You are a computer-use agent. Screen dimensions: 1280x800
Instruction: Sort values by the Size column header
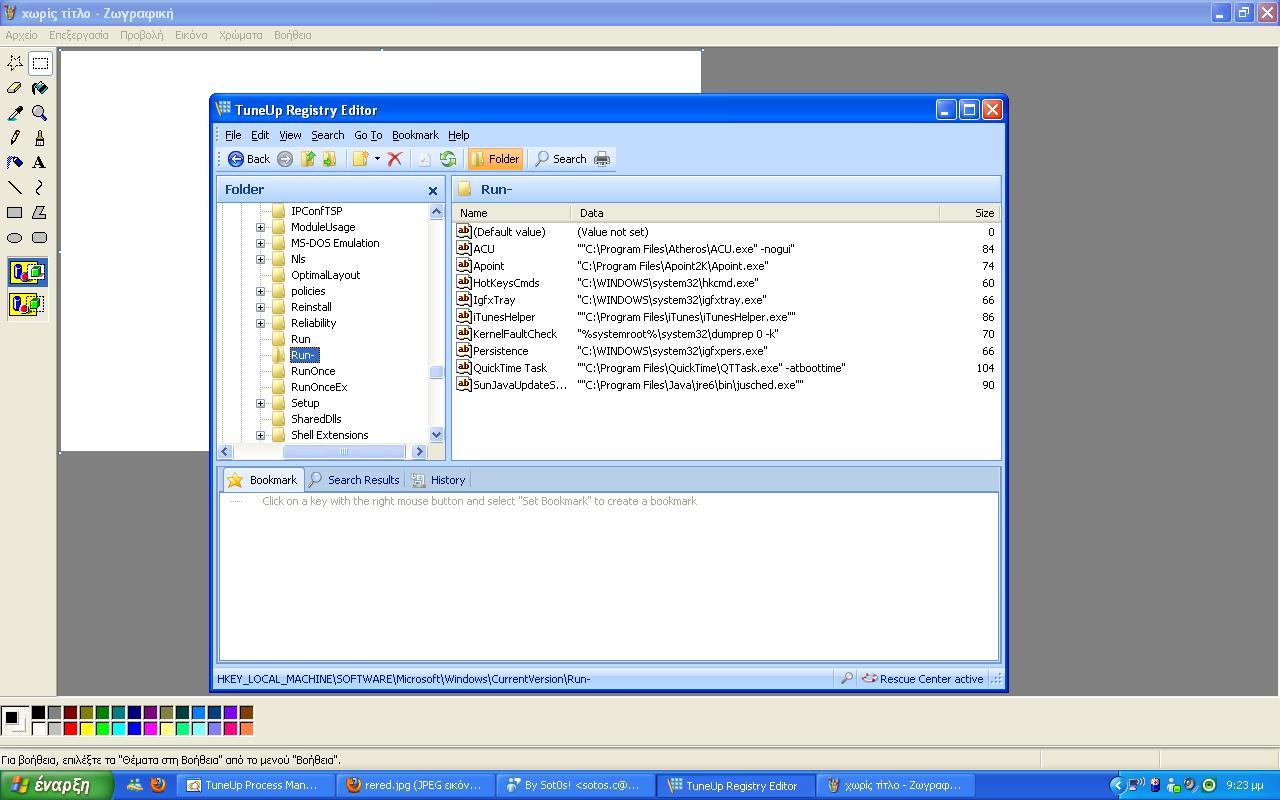[969, 213]
